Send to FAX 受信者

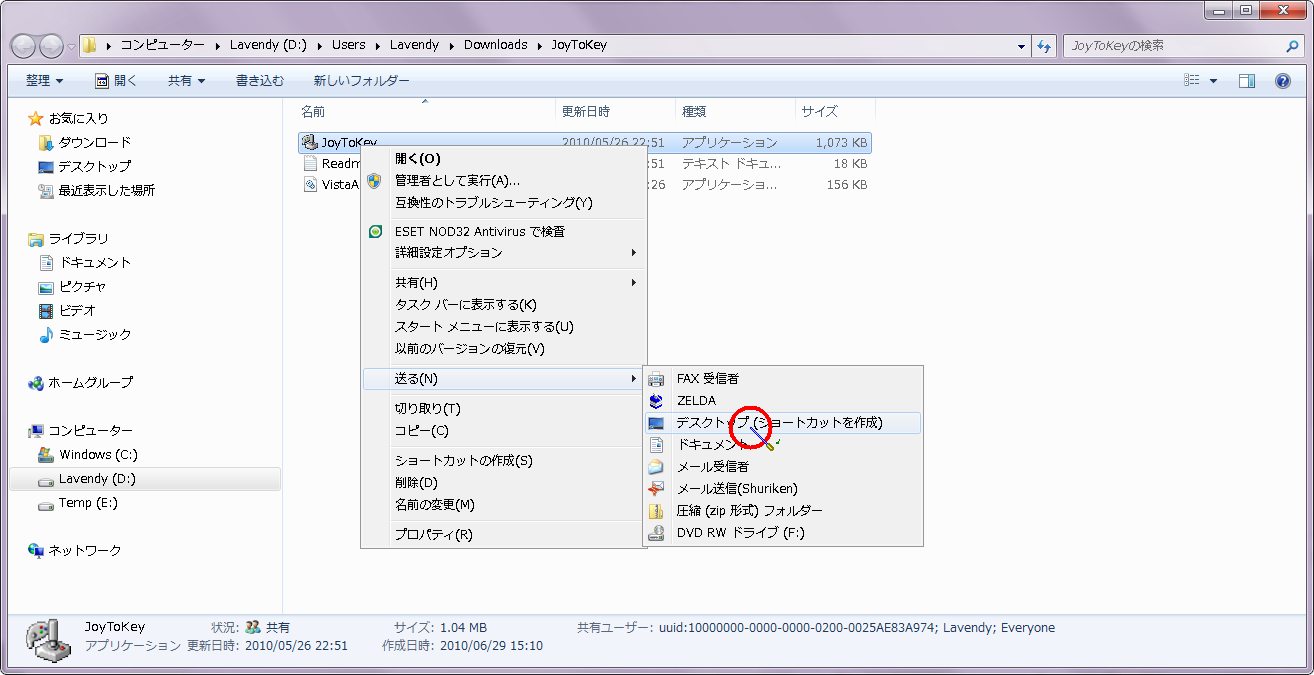pos(783,378)
